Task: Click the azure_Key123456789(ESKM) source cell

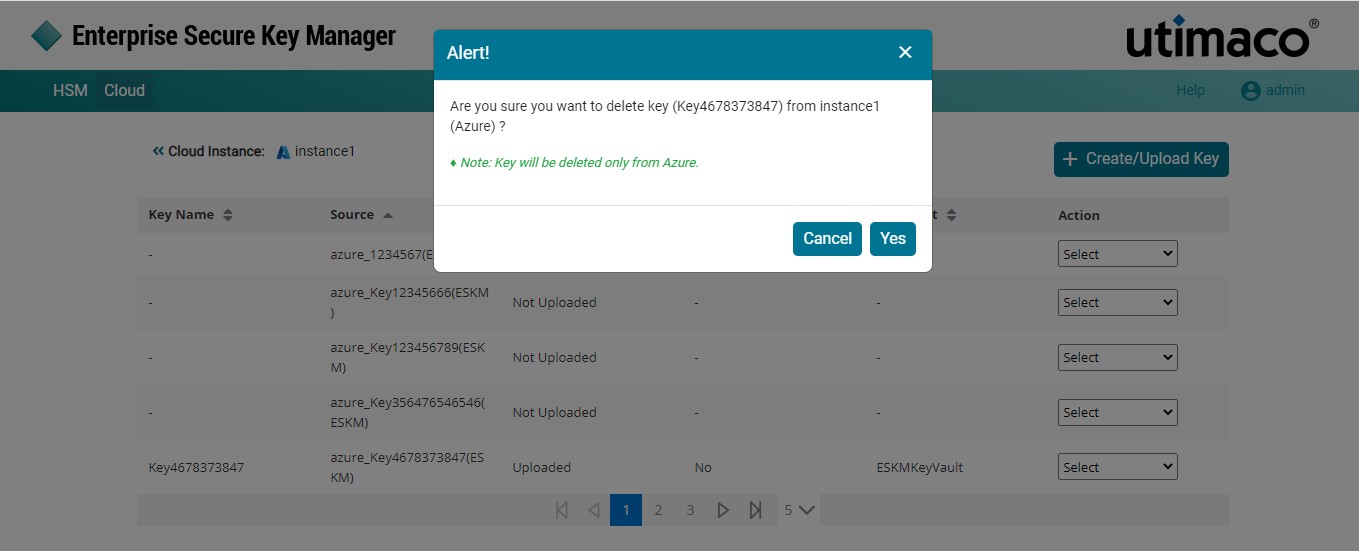Action: coord(408,357)
